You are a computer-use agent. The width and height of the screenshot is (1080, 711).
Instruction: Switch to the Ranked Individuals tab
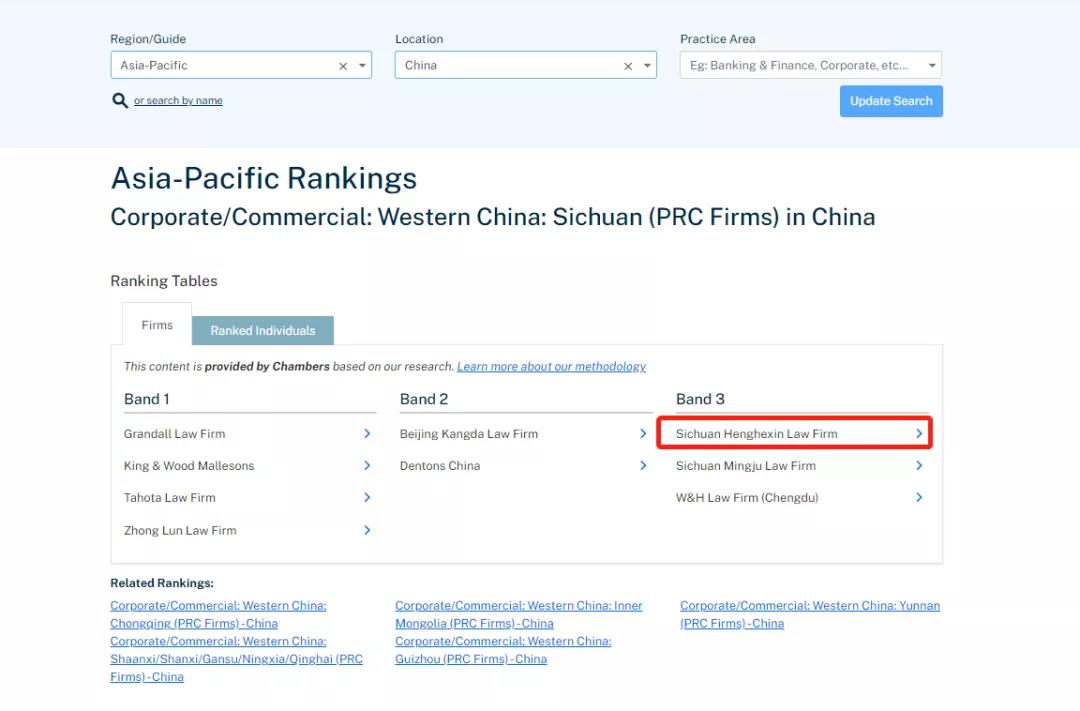[262, 331]
